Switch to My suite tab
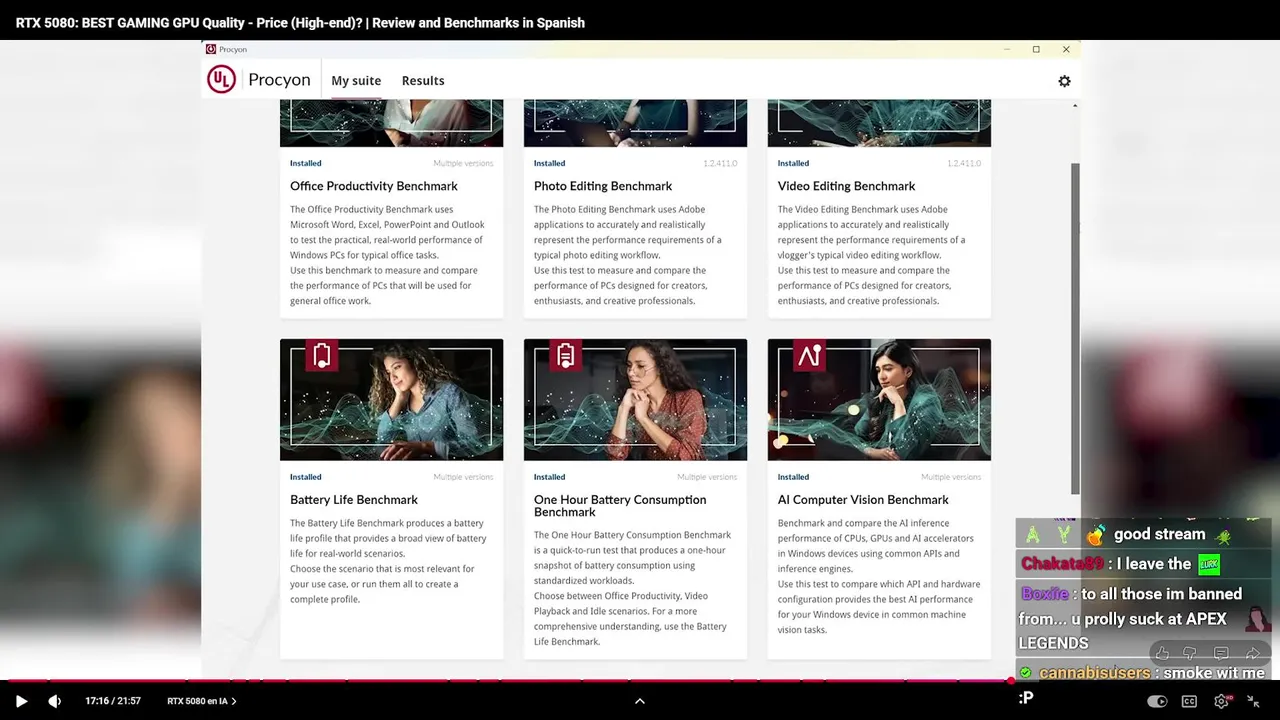 pos(356,81)
